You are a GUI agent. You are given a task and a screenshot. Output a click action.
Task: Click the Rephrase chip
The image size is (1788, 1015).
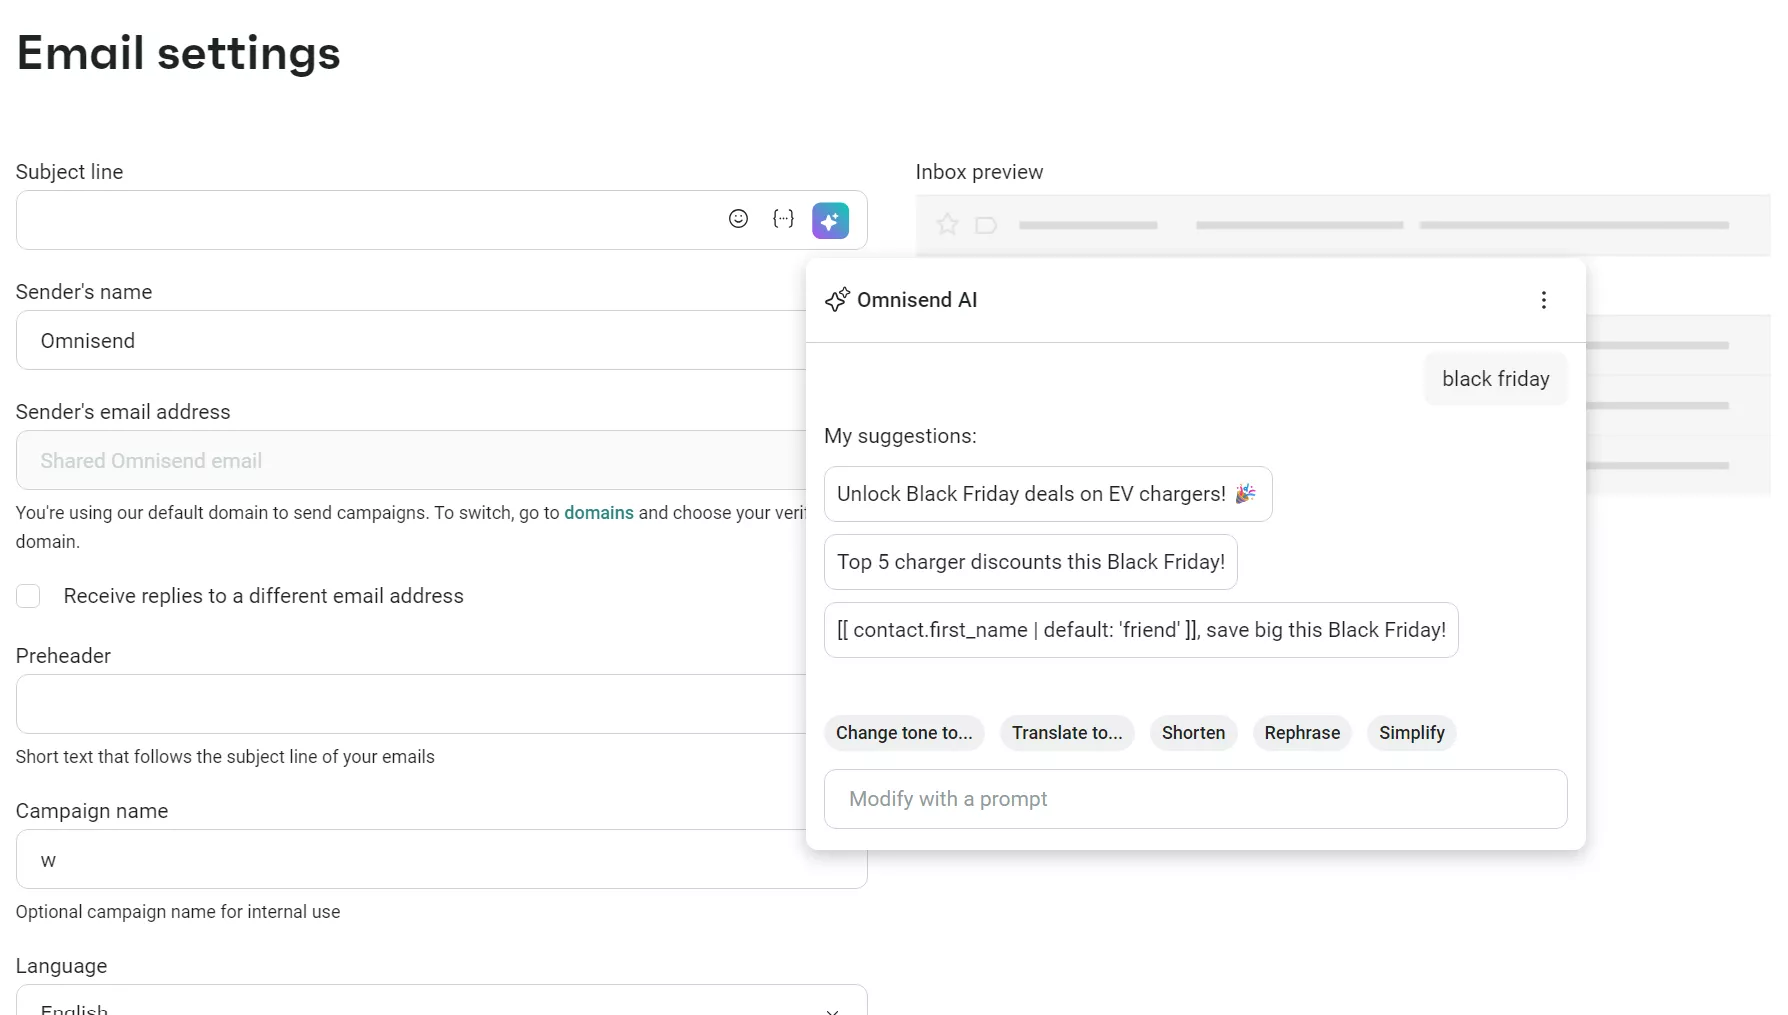point(1302,733)
